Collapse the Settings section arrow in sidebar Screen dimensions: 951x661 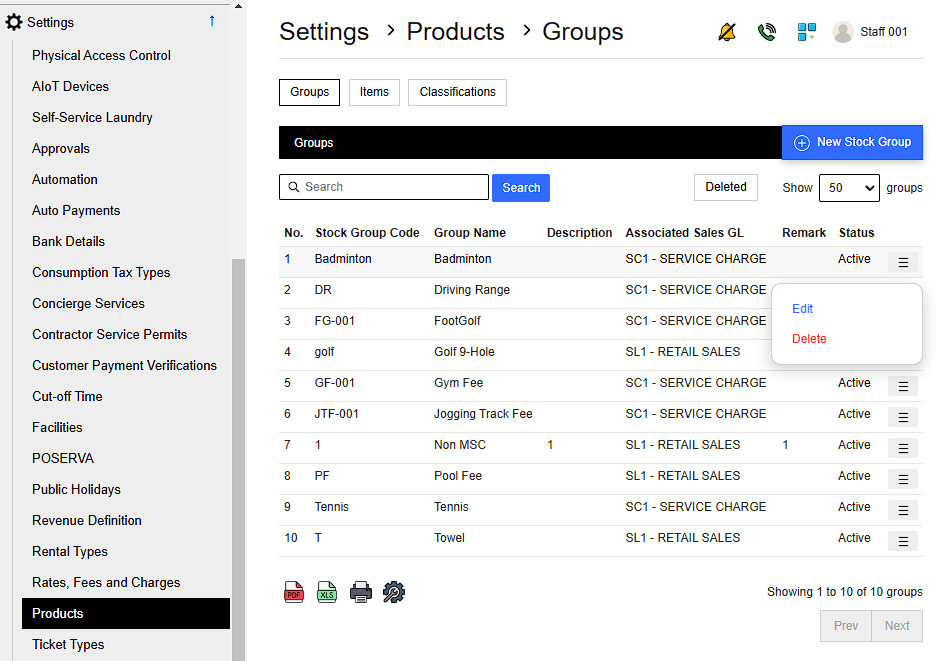[211, 21]
